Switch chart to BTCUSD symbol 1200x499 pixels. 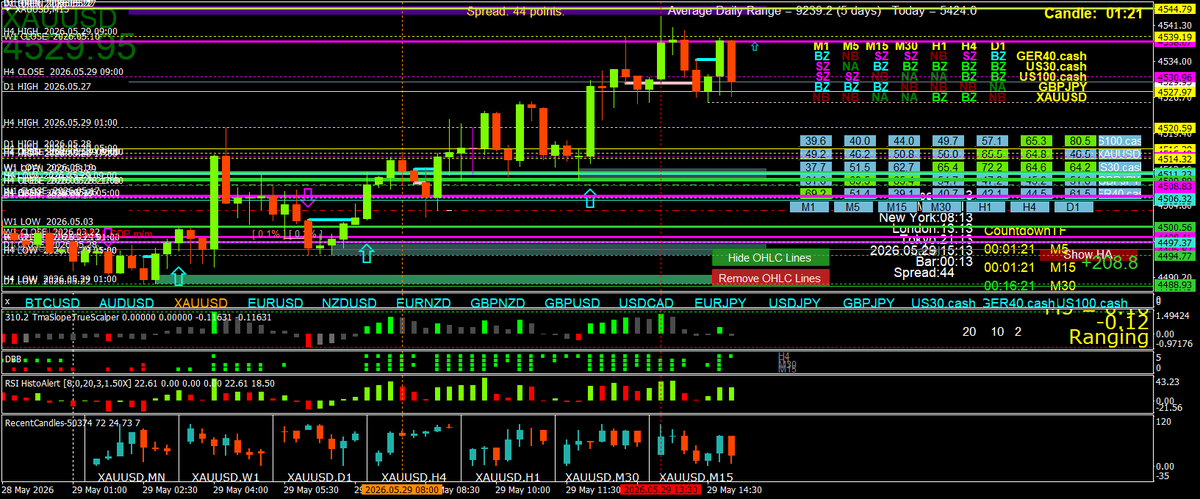click(x=52, y=302)
